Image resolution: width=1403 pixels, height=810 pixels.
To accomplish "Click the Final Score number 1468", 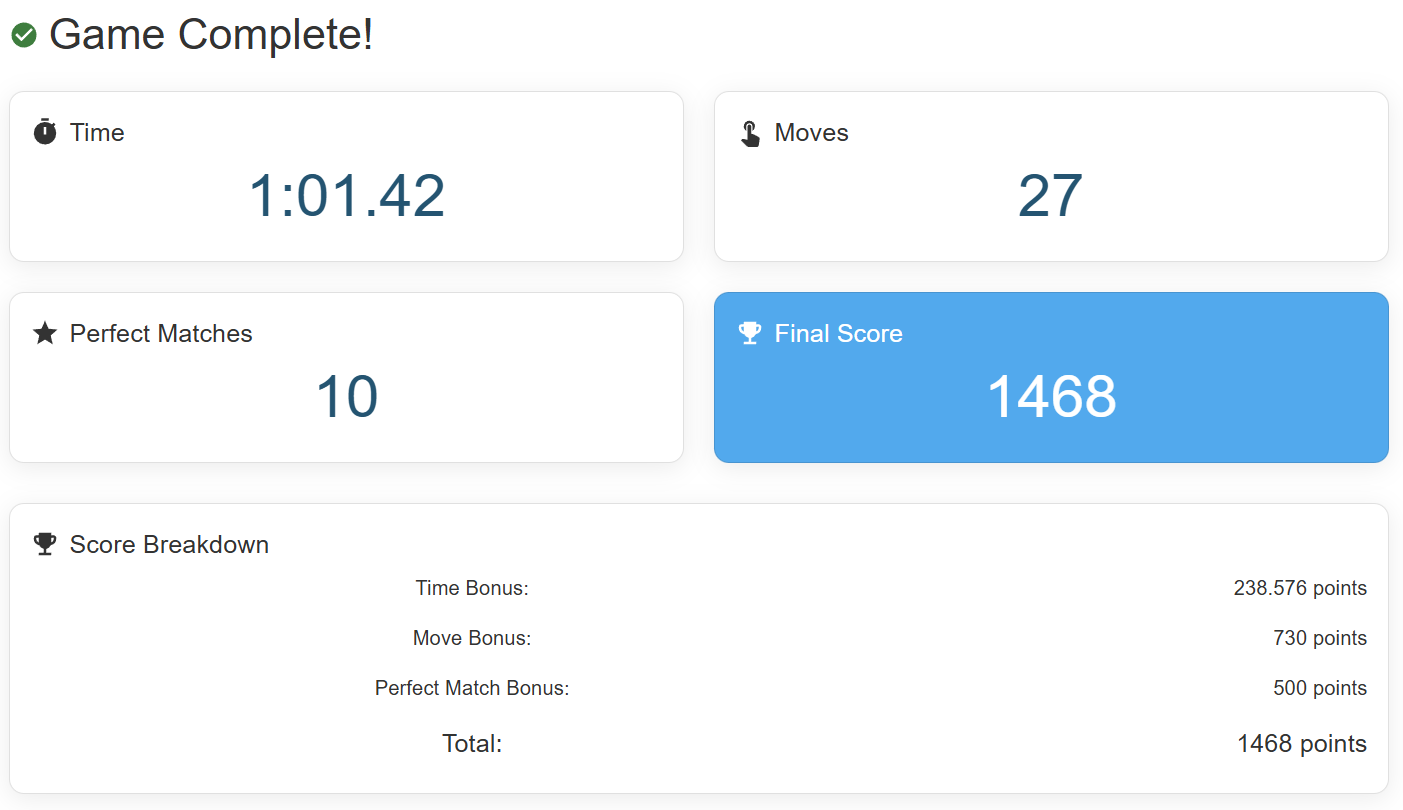I will click(1051, 396).
